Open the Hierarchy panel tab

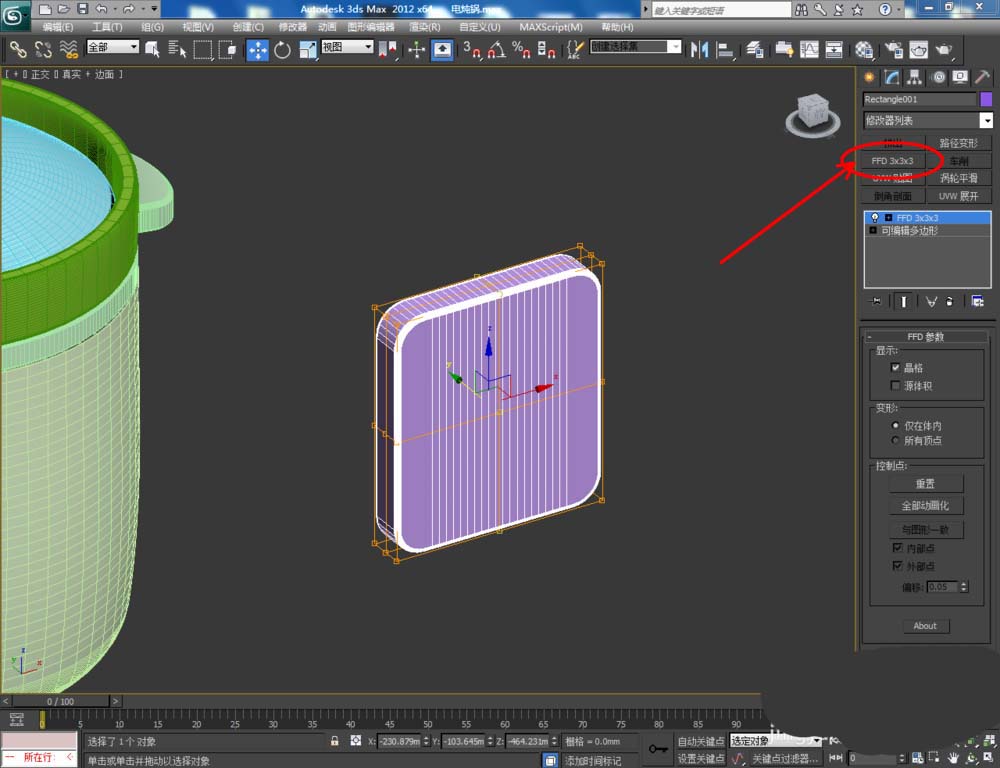click(914, 78)
